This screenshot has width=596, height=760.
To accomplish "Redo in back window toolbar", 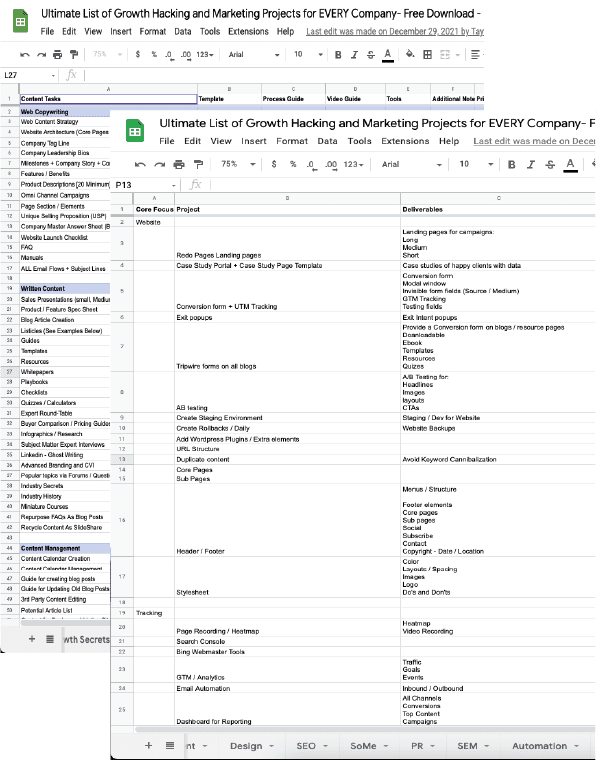I will tap(41, 54).
